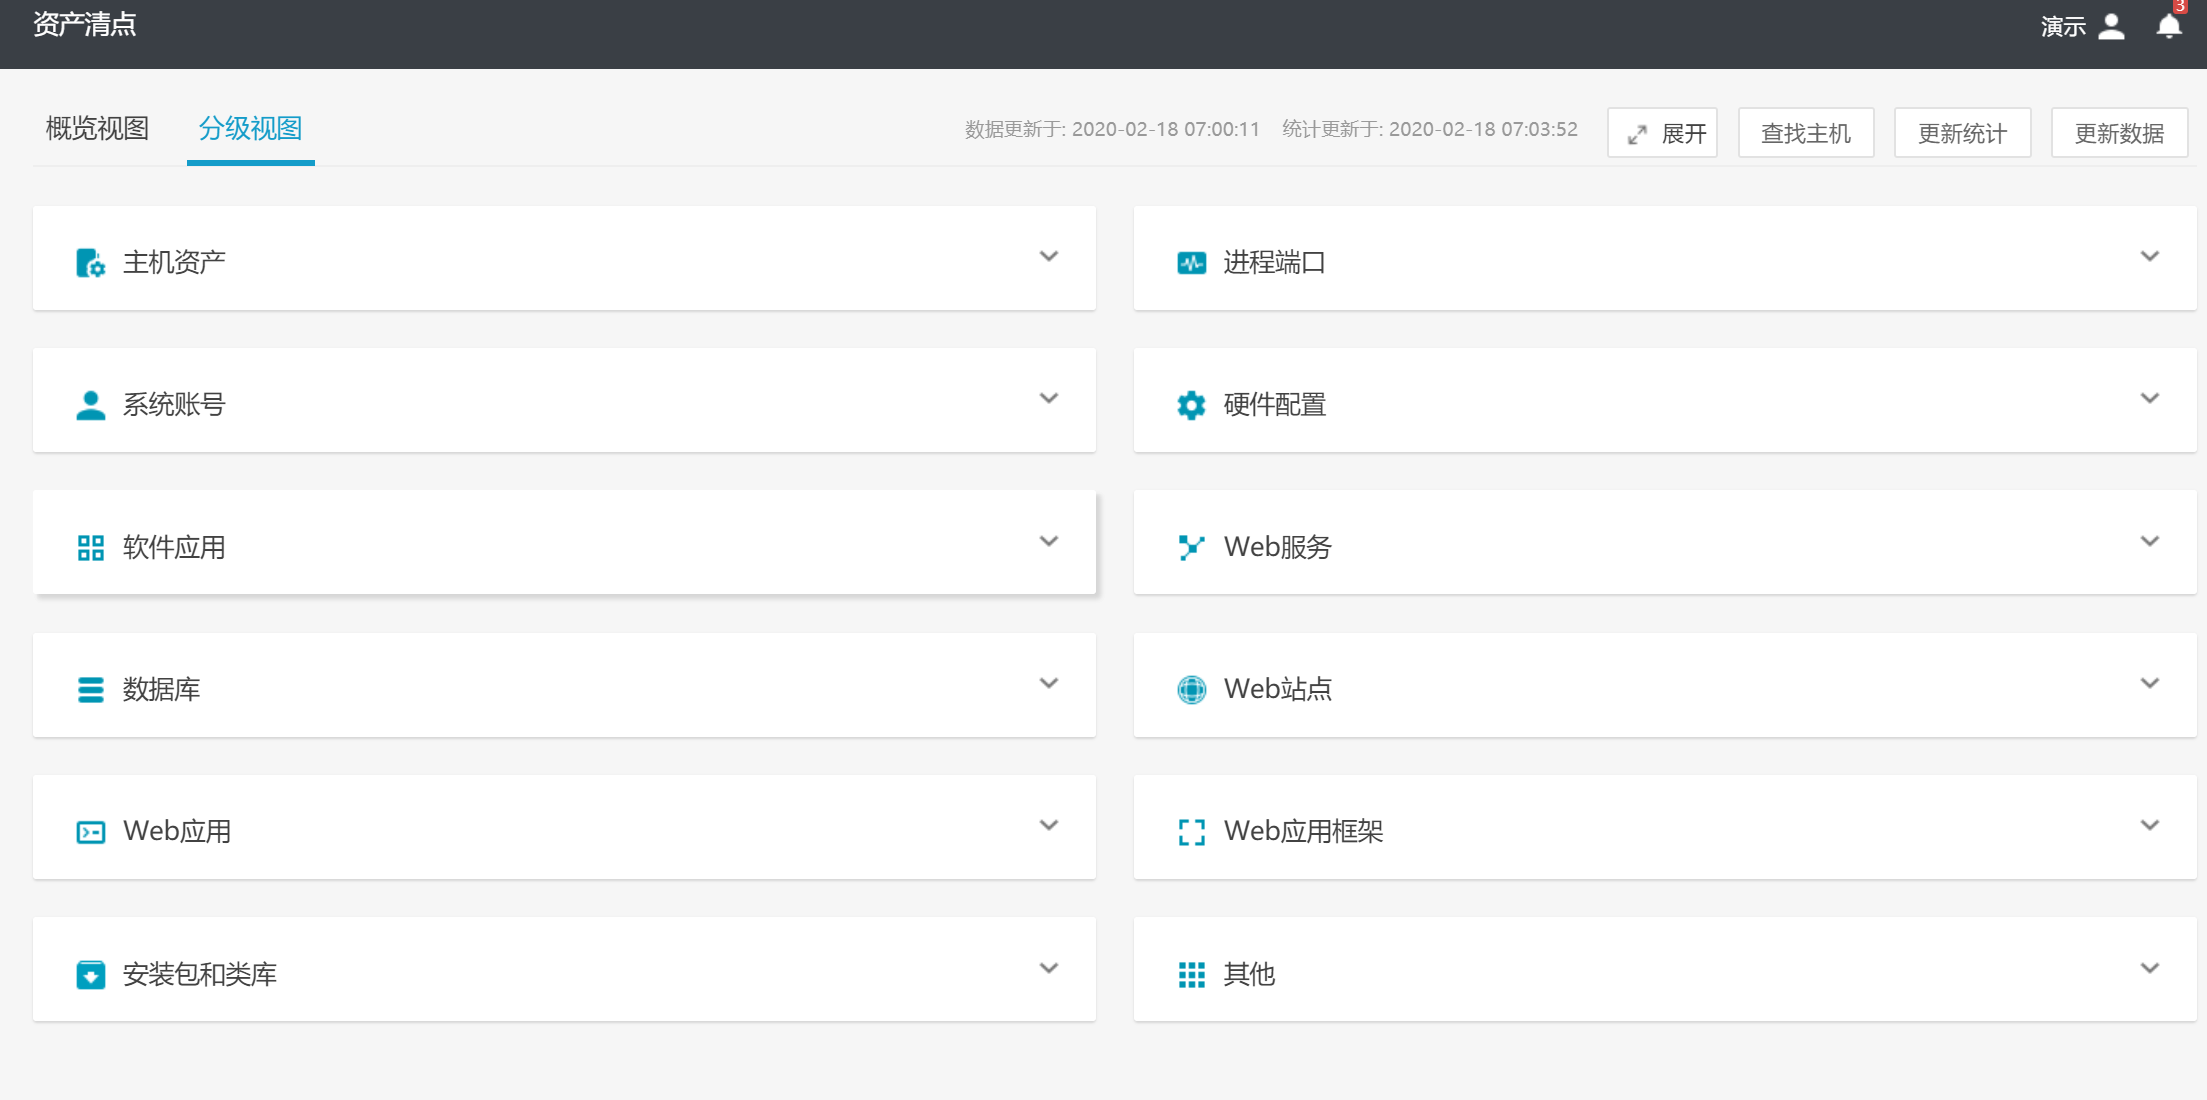This screenshot has height=1100, width=2207.
Task: Expand the 其他 panel chevron
Action: 2149,969
